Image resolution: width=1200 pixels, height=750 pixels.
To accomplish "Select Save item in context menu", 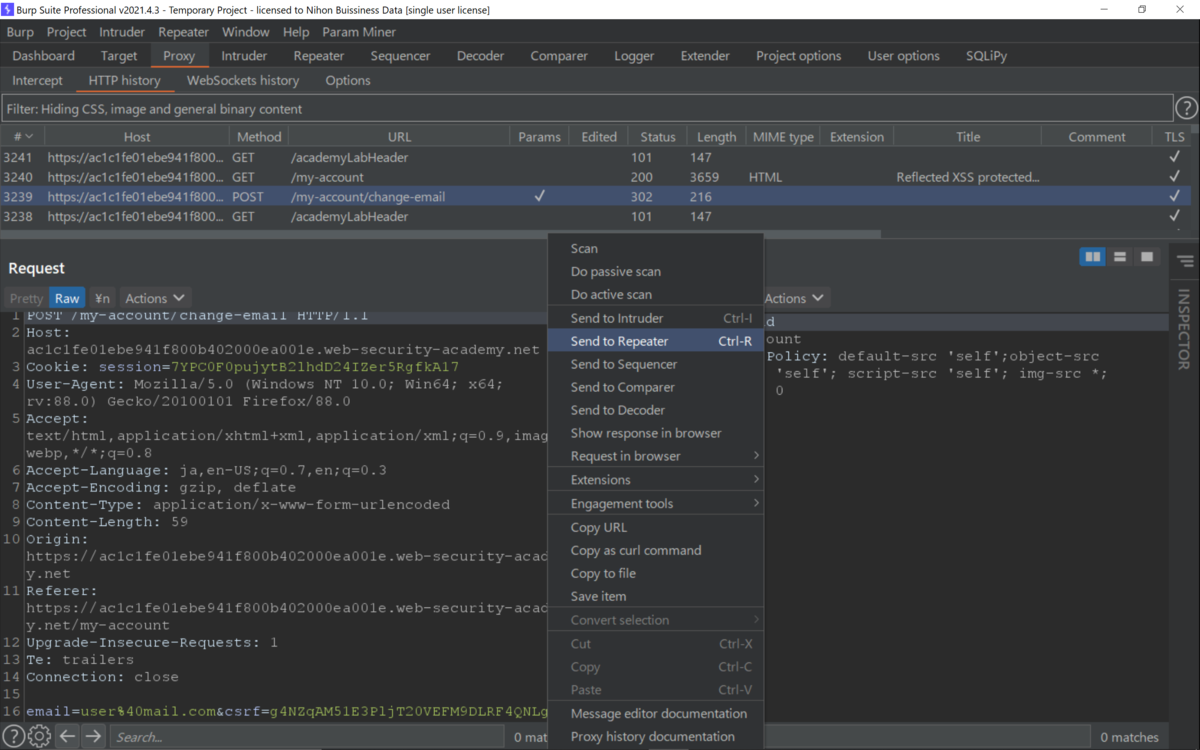I will pos(655,596).
